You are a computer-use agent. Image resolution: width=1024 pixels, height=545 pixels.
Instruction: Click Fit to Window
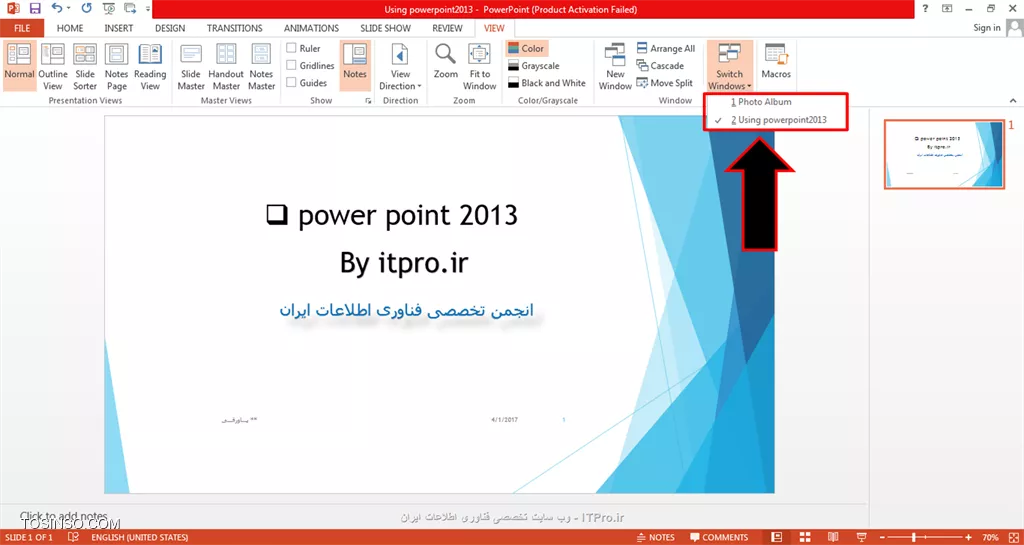(479, 66)
